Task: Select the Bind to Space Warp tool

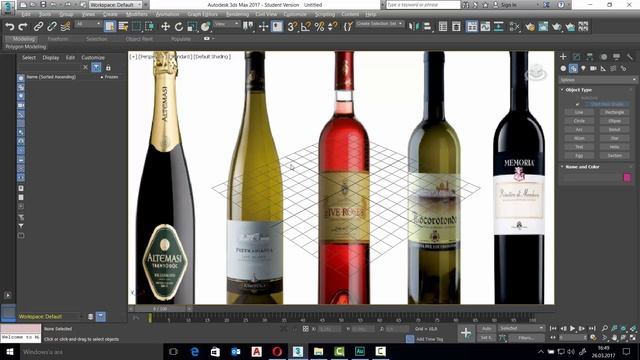Action: (x=65, y=27)
